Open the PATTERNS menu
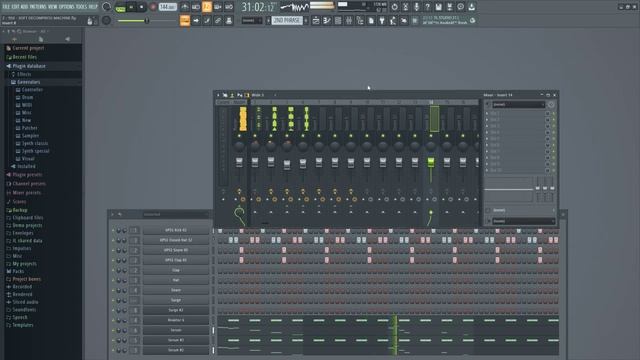640x360 pixels. [38, 7]
